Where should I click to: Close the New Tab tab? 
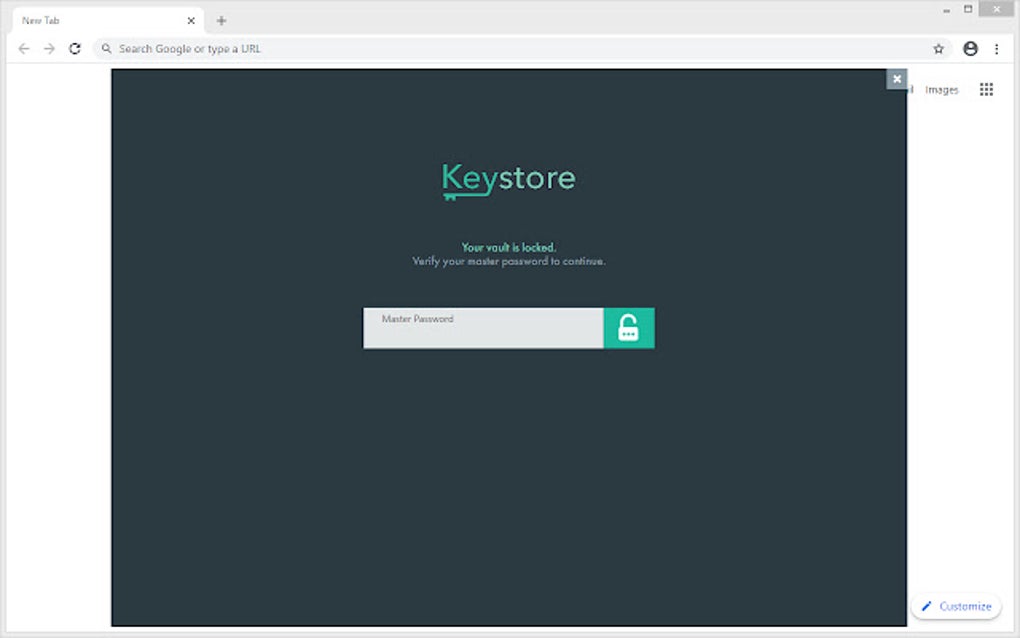pos(191,19)
